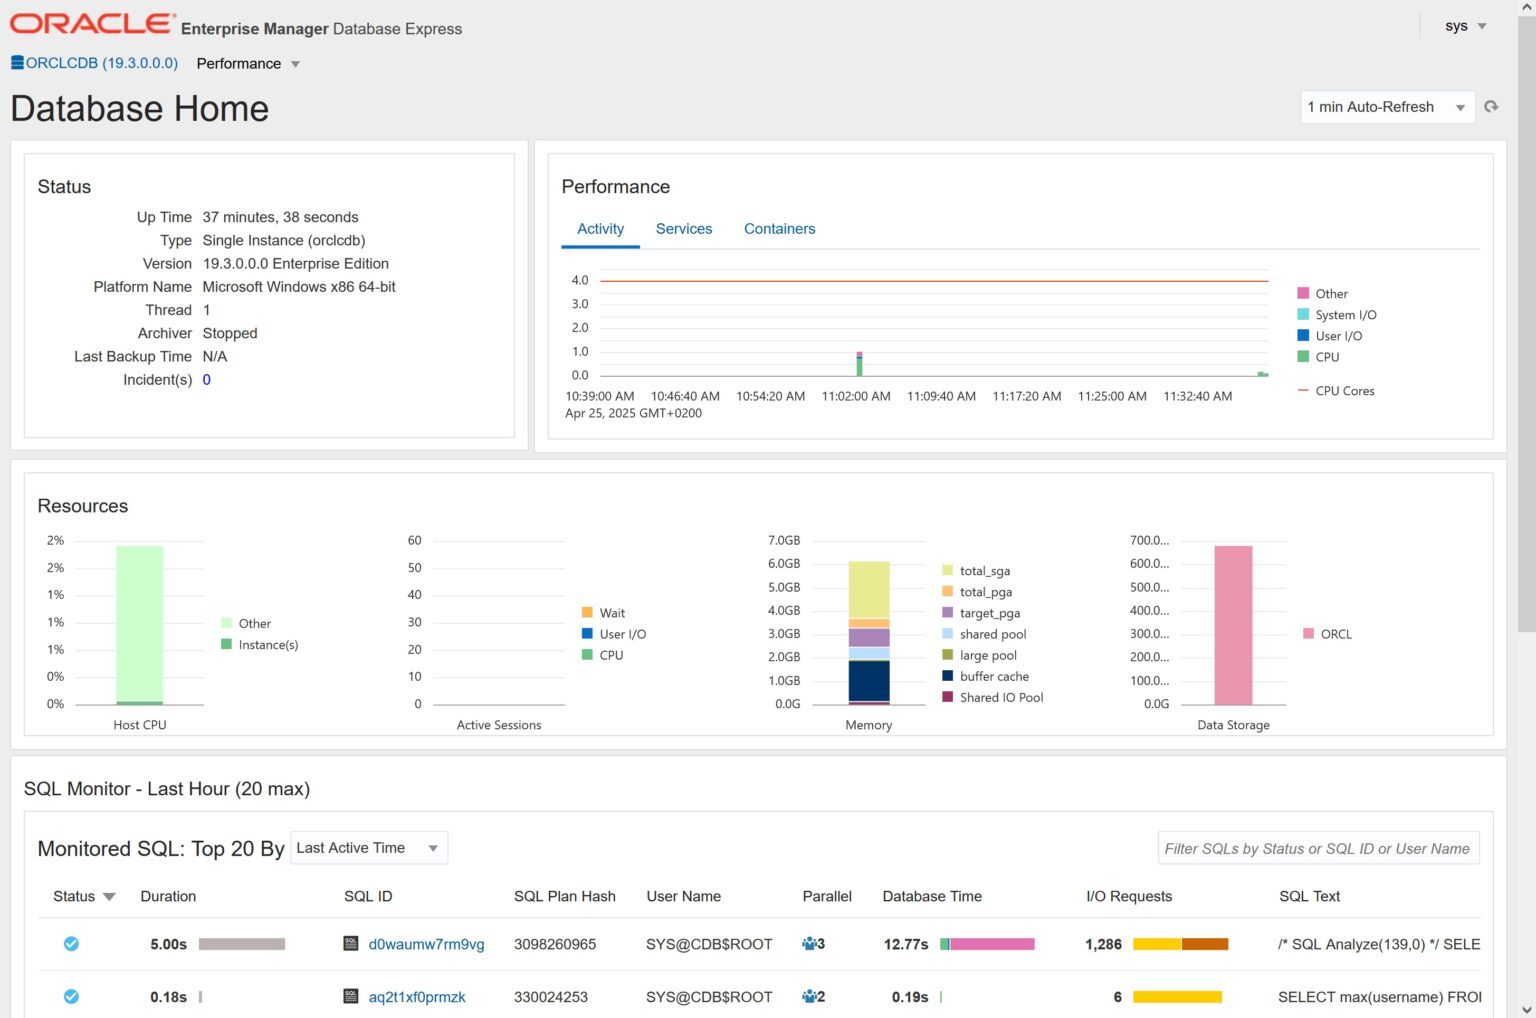Click the SQL icon beside aq2t1xf0prmzk

click(x=351, y=996)
